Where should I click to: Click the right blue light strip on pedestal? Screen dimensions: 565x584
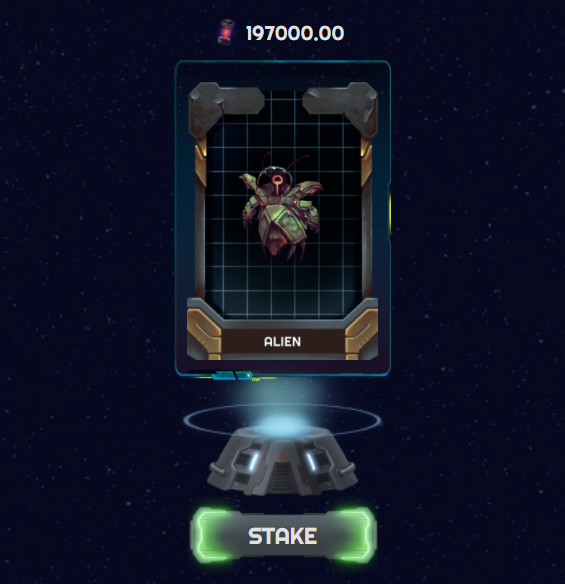311,463
